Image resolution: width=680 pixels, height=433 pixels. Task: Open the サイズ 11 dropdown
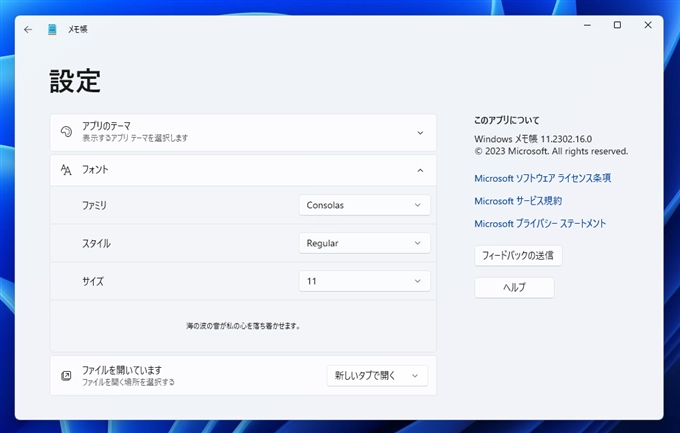(x=364, y=281)
